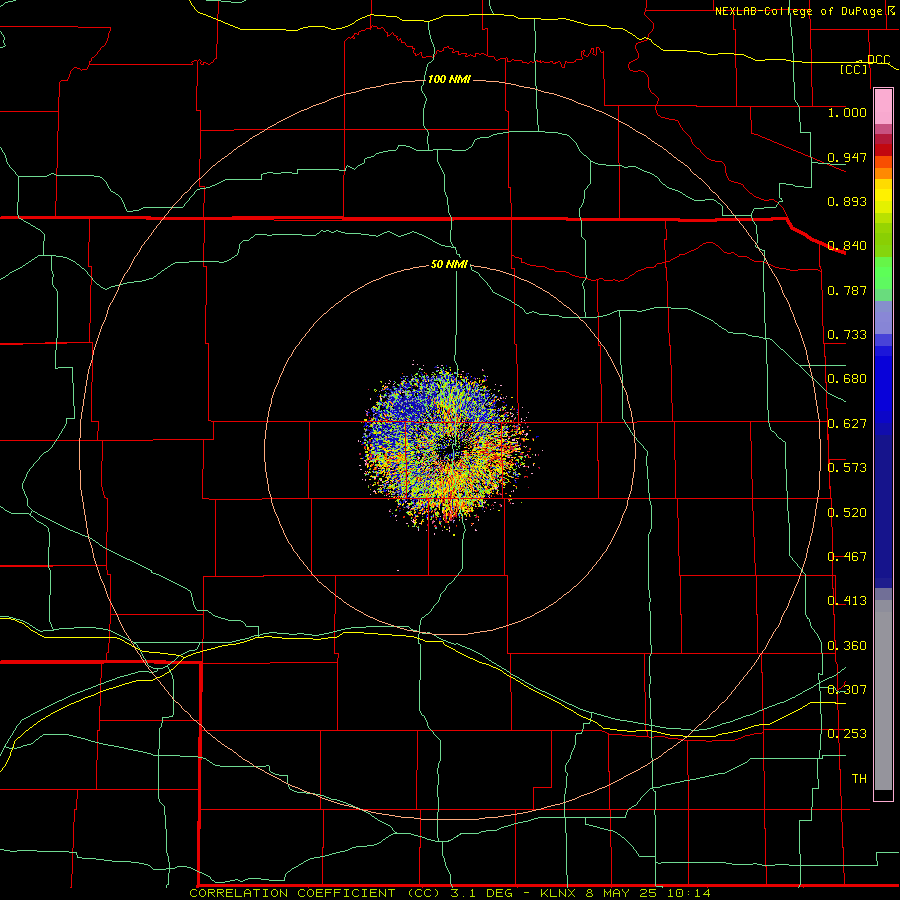
Task: Click the DCC label above the color scale
Action: point(878,60)
